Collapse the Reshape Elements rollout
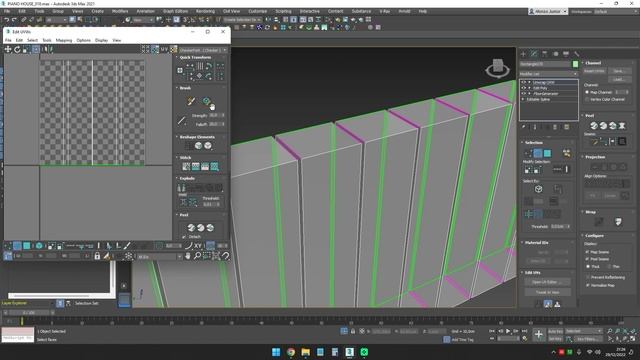 coord(197,137)
